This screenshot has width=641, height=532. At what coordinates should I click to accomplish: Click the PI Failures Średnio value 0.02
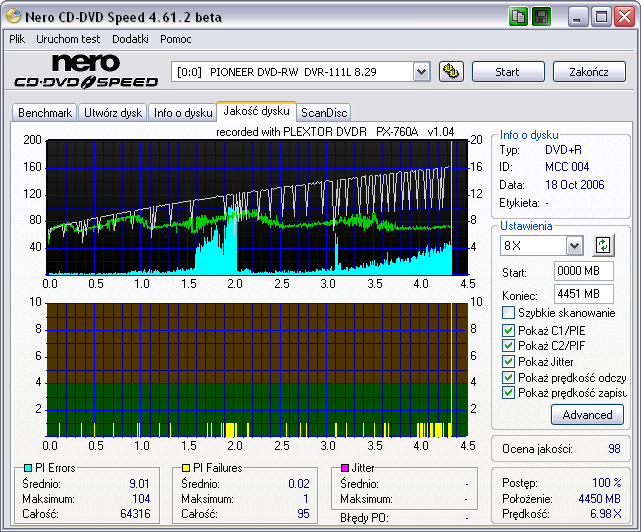tap(299, 484)
